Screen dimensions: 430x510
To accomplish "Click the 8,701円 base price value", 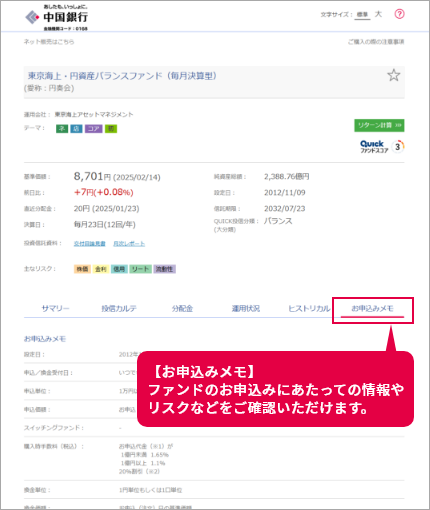I will pos(92,176).
